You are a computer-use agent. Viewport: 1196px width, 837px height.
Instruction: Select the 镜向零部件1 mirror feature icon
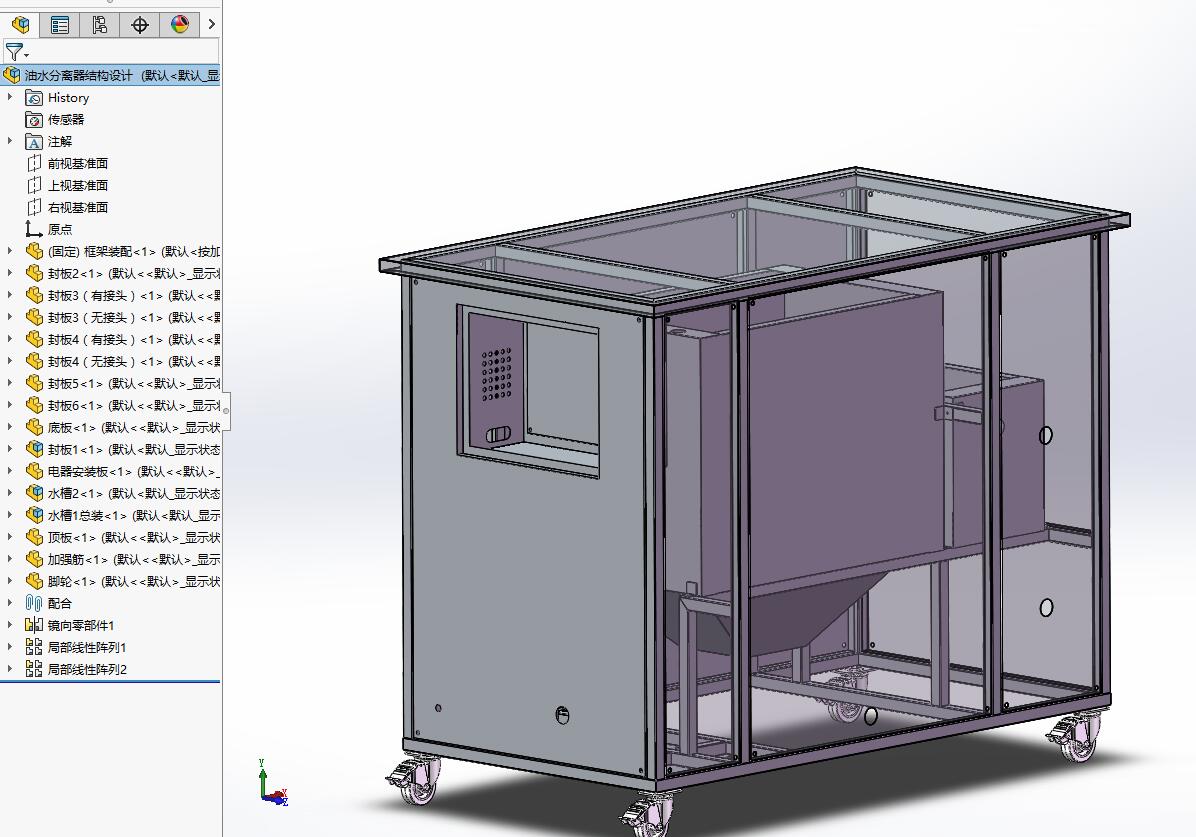pyautogui.click(x=34, y=626)
